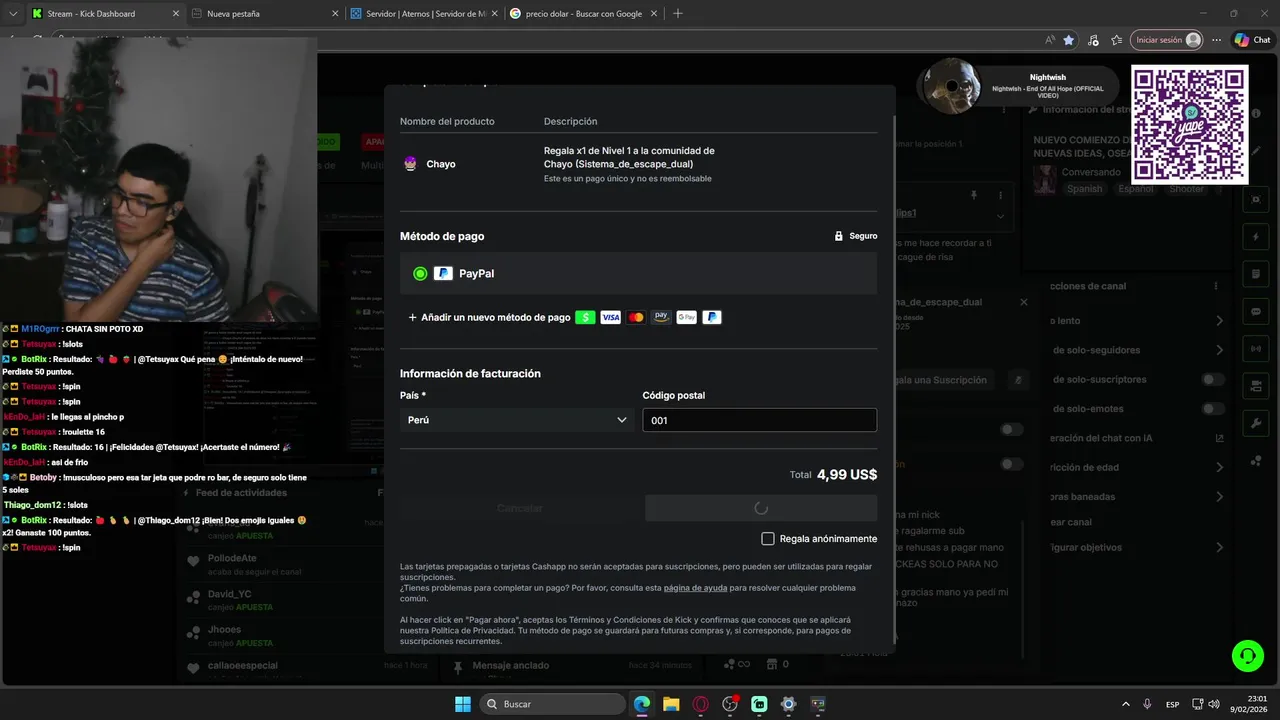Expand the modo lento setting chevron

(1219, 321)
